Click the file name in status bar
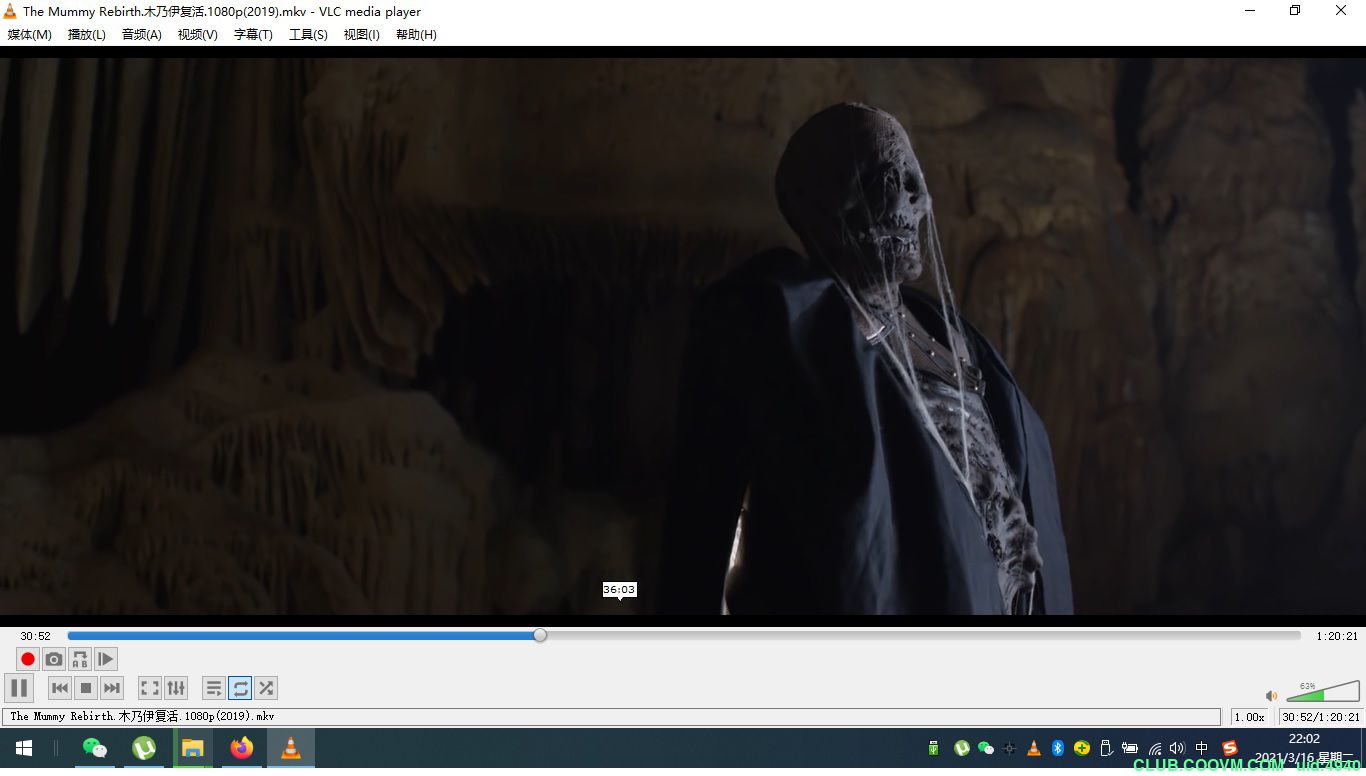The height and width of the screenshot is (776, 1366). point(142,717)
